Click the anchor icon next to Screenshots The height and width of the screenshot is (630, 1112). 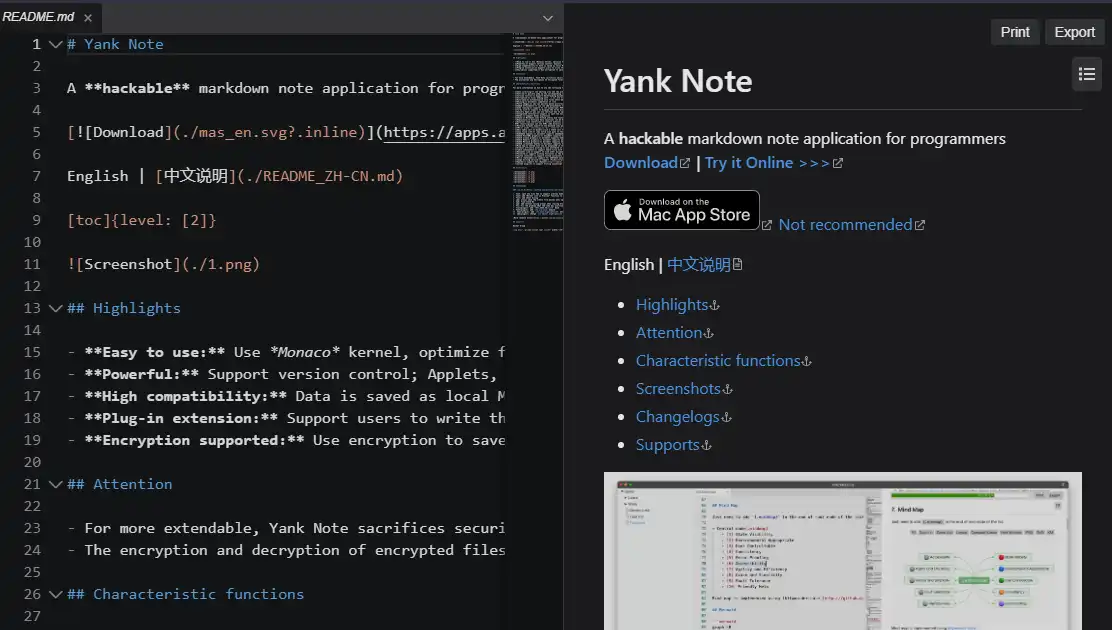pos(728,389)
